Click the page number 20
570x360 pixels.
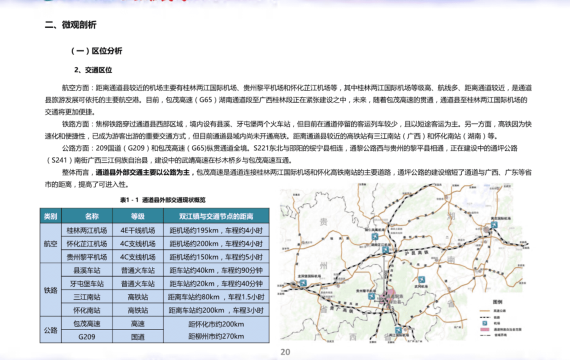[285, 352]
